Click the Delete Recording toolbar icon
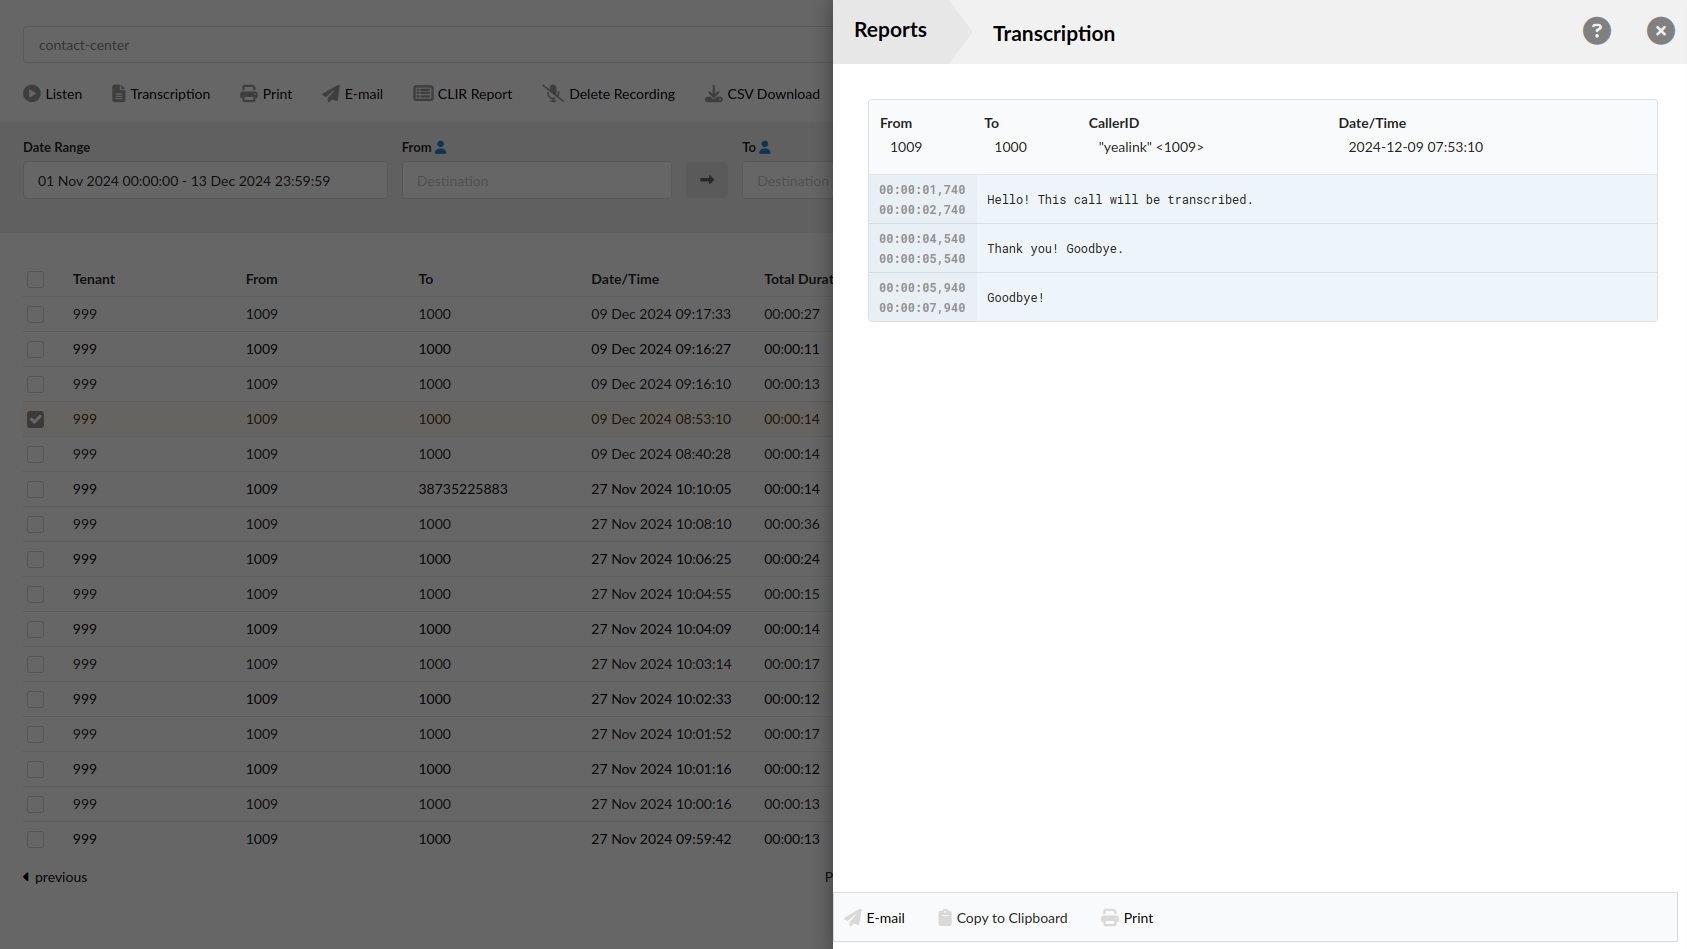This screenshot has width=1687, height=949. [553, 94]
